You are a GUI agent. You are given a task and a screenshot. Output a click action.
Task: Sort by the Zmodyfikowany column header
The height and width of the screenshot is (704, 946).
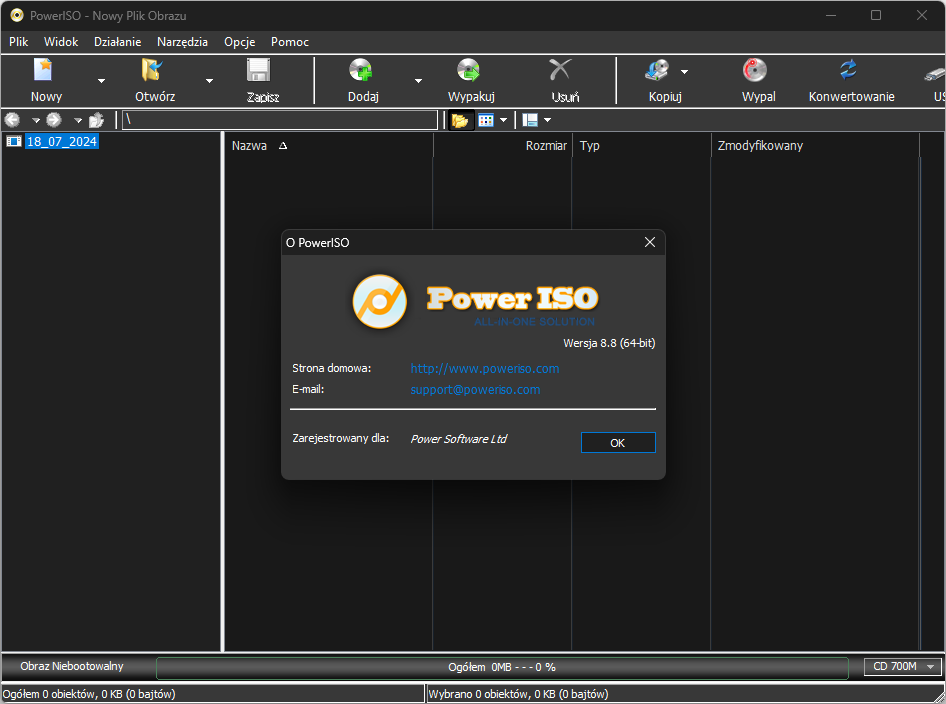[x=815, y=145]
